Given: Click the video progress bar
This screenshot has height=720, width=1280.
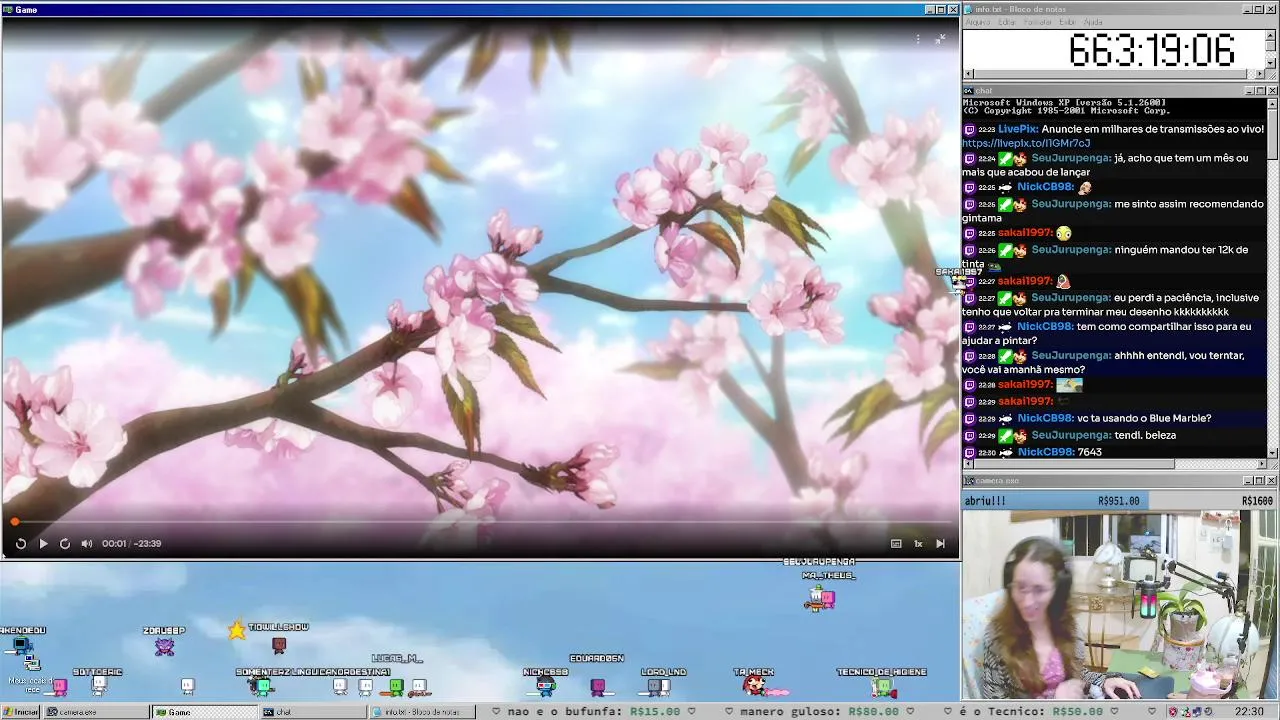Looking at the screenshot, I should [x=480, y=522].
